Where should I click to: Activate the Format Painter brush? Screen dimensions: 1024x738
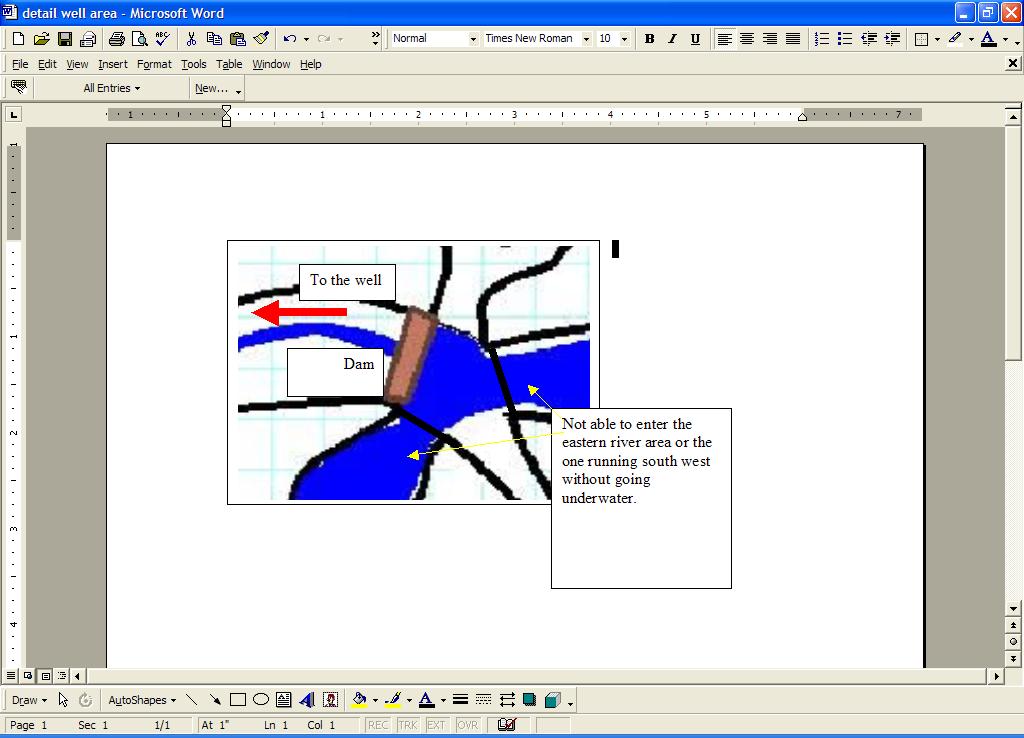click(261, 39)
